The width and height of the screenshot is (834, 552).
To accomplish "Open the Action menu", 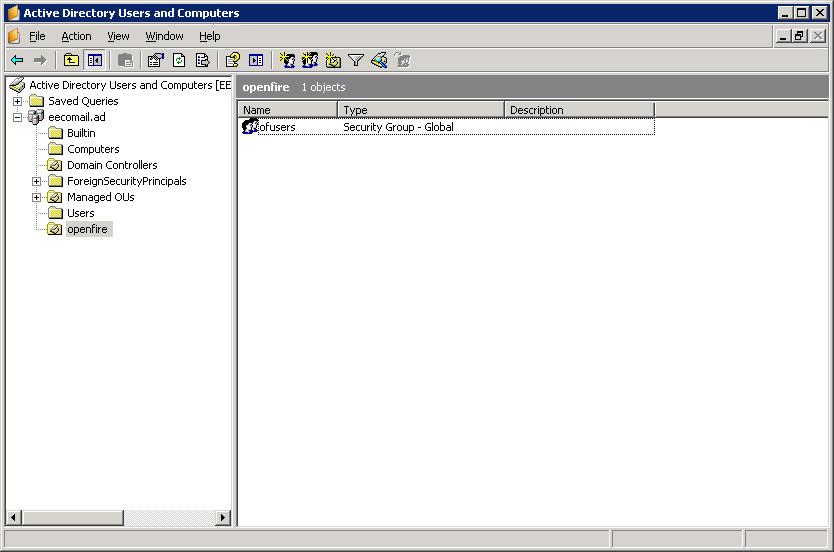I will [76, 36].
